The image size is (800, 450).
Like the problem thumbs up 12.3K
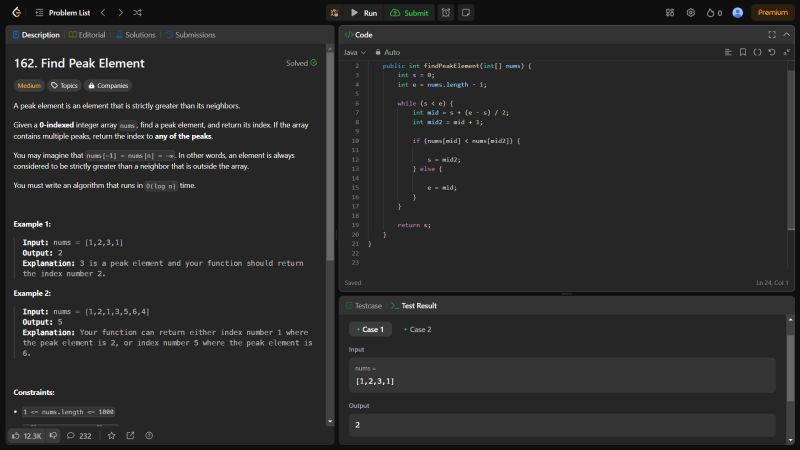click(x=27, y=436)
